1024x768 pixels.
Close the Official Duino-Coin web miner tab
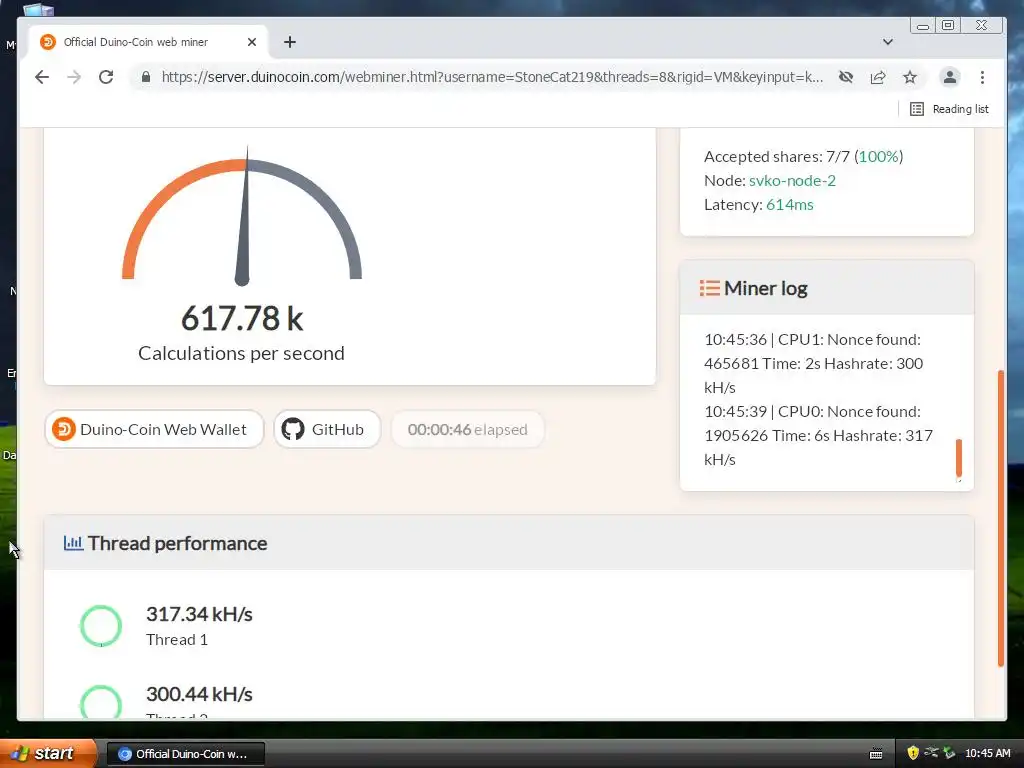coord(251,42)
